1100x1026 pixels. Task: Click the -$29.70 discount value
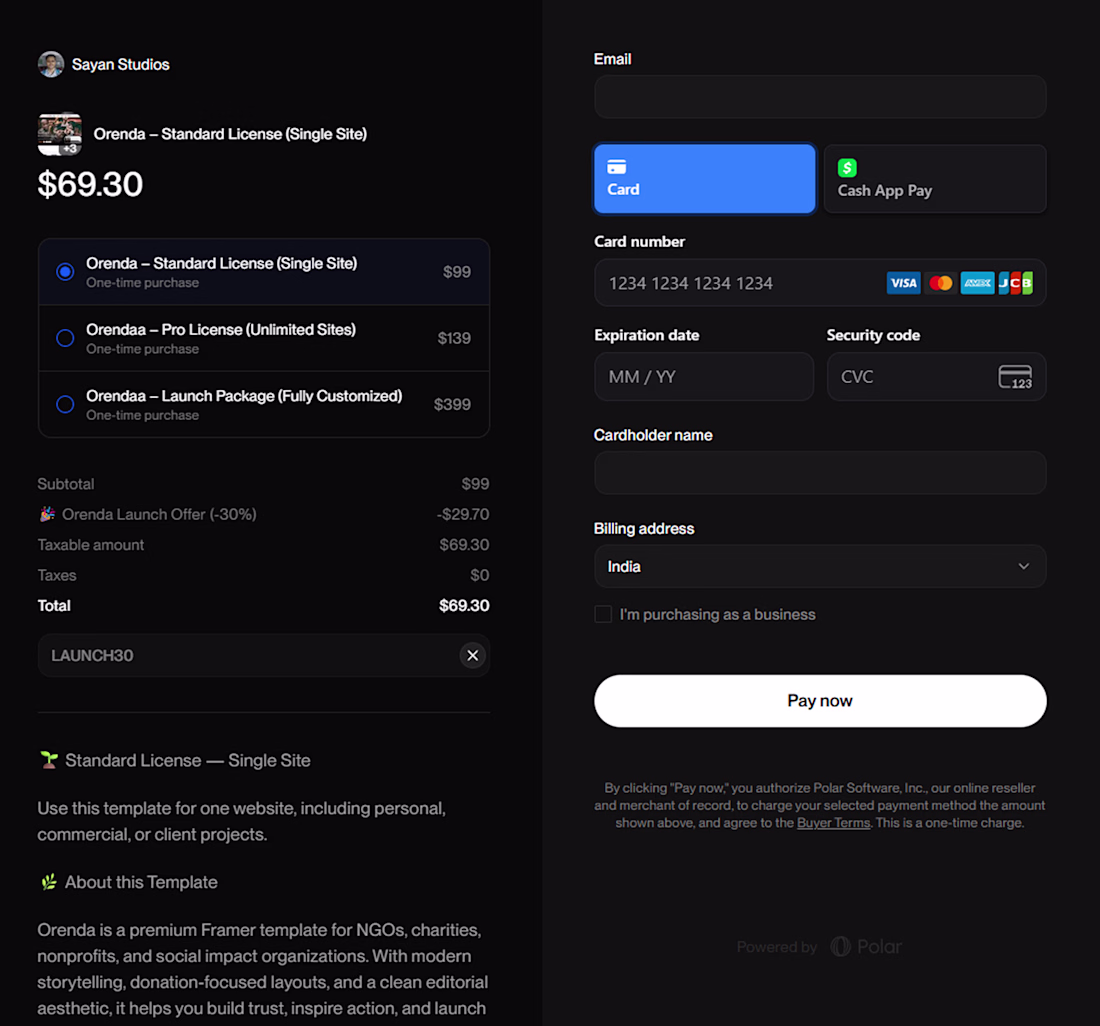pos(463,514)
